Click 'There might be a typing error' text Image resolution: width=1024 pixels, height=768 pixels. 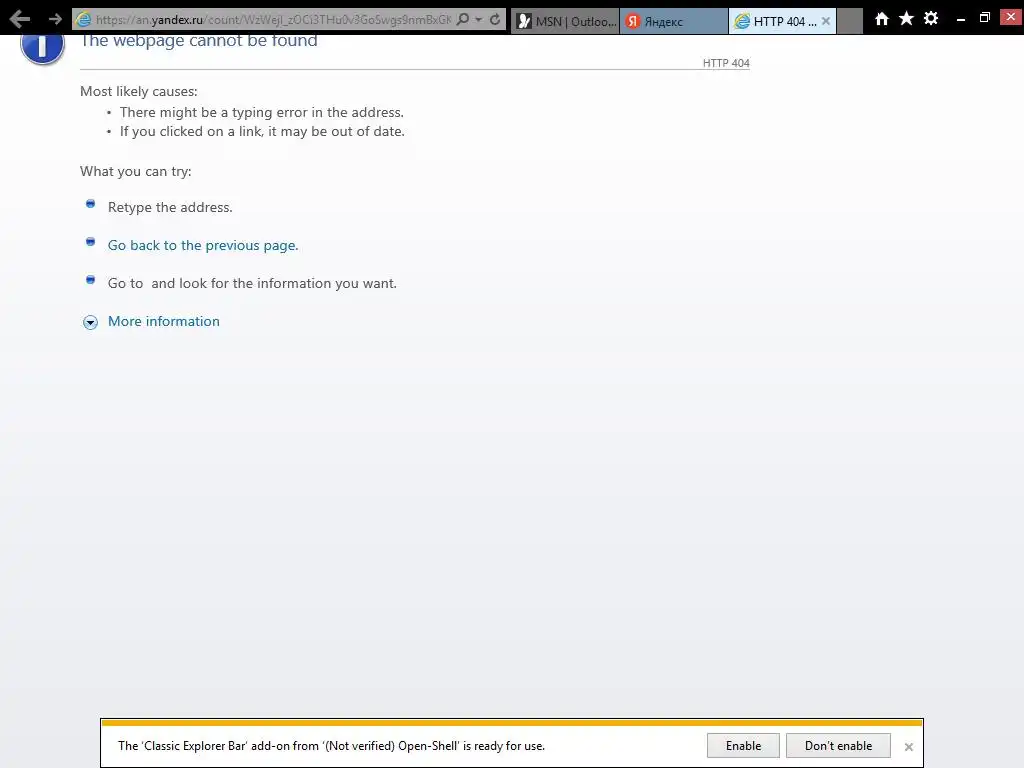click(262, 112)
